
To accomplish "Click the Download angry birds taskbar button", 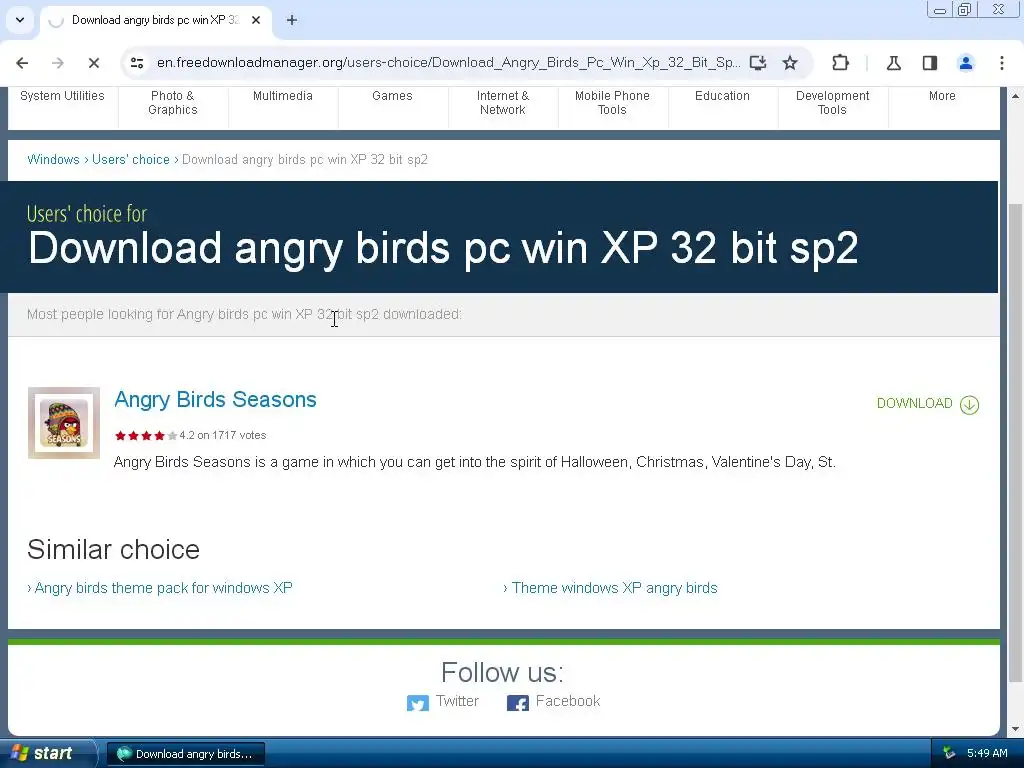I will [x=186, y=754].
